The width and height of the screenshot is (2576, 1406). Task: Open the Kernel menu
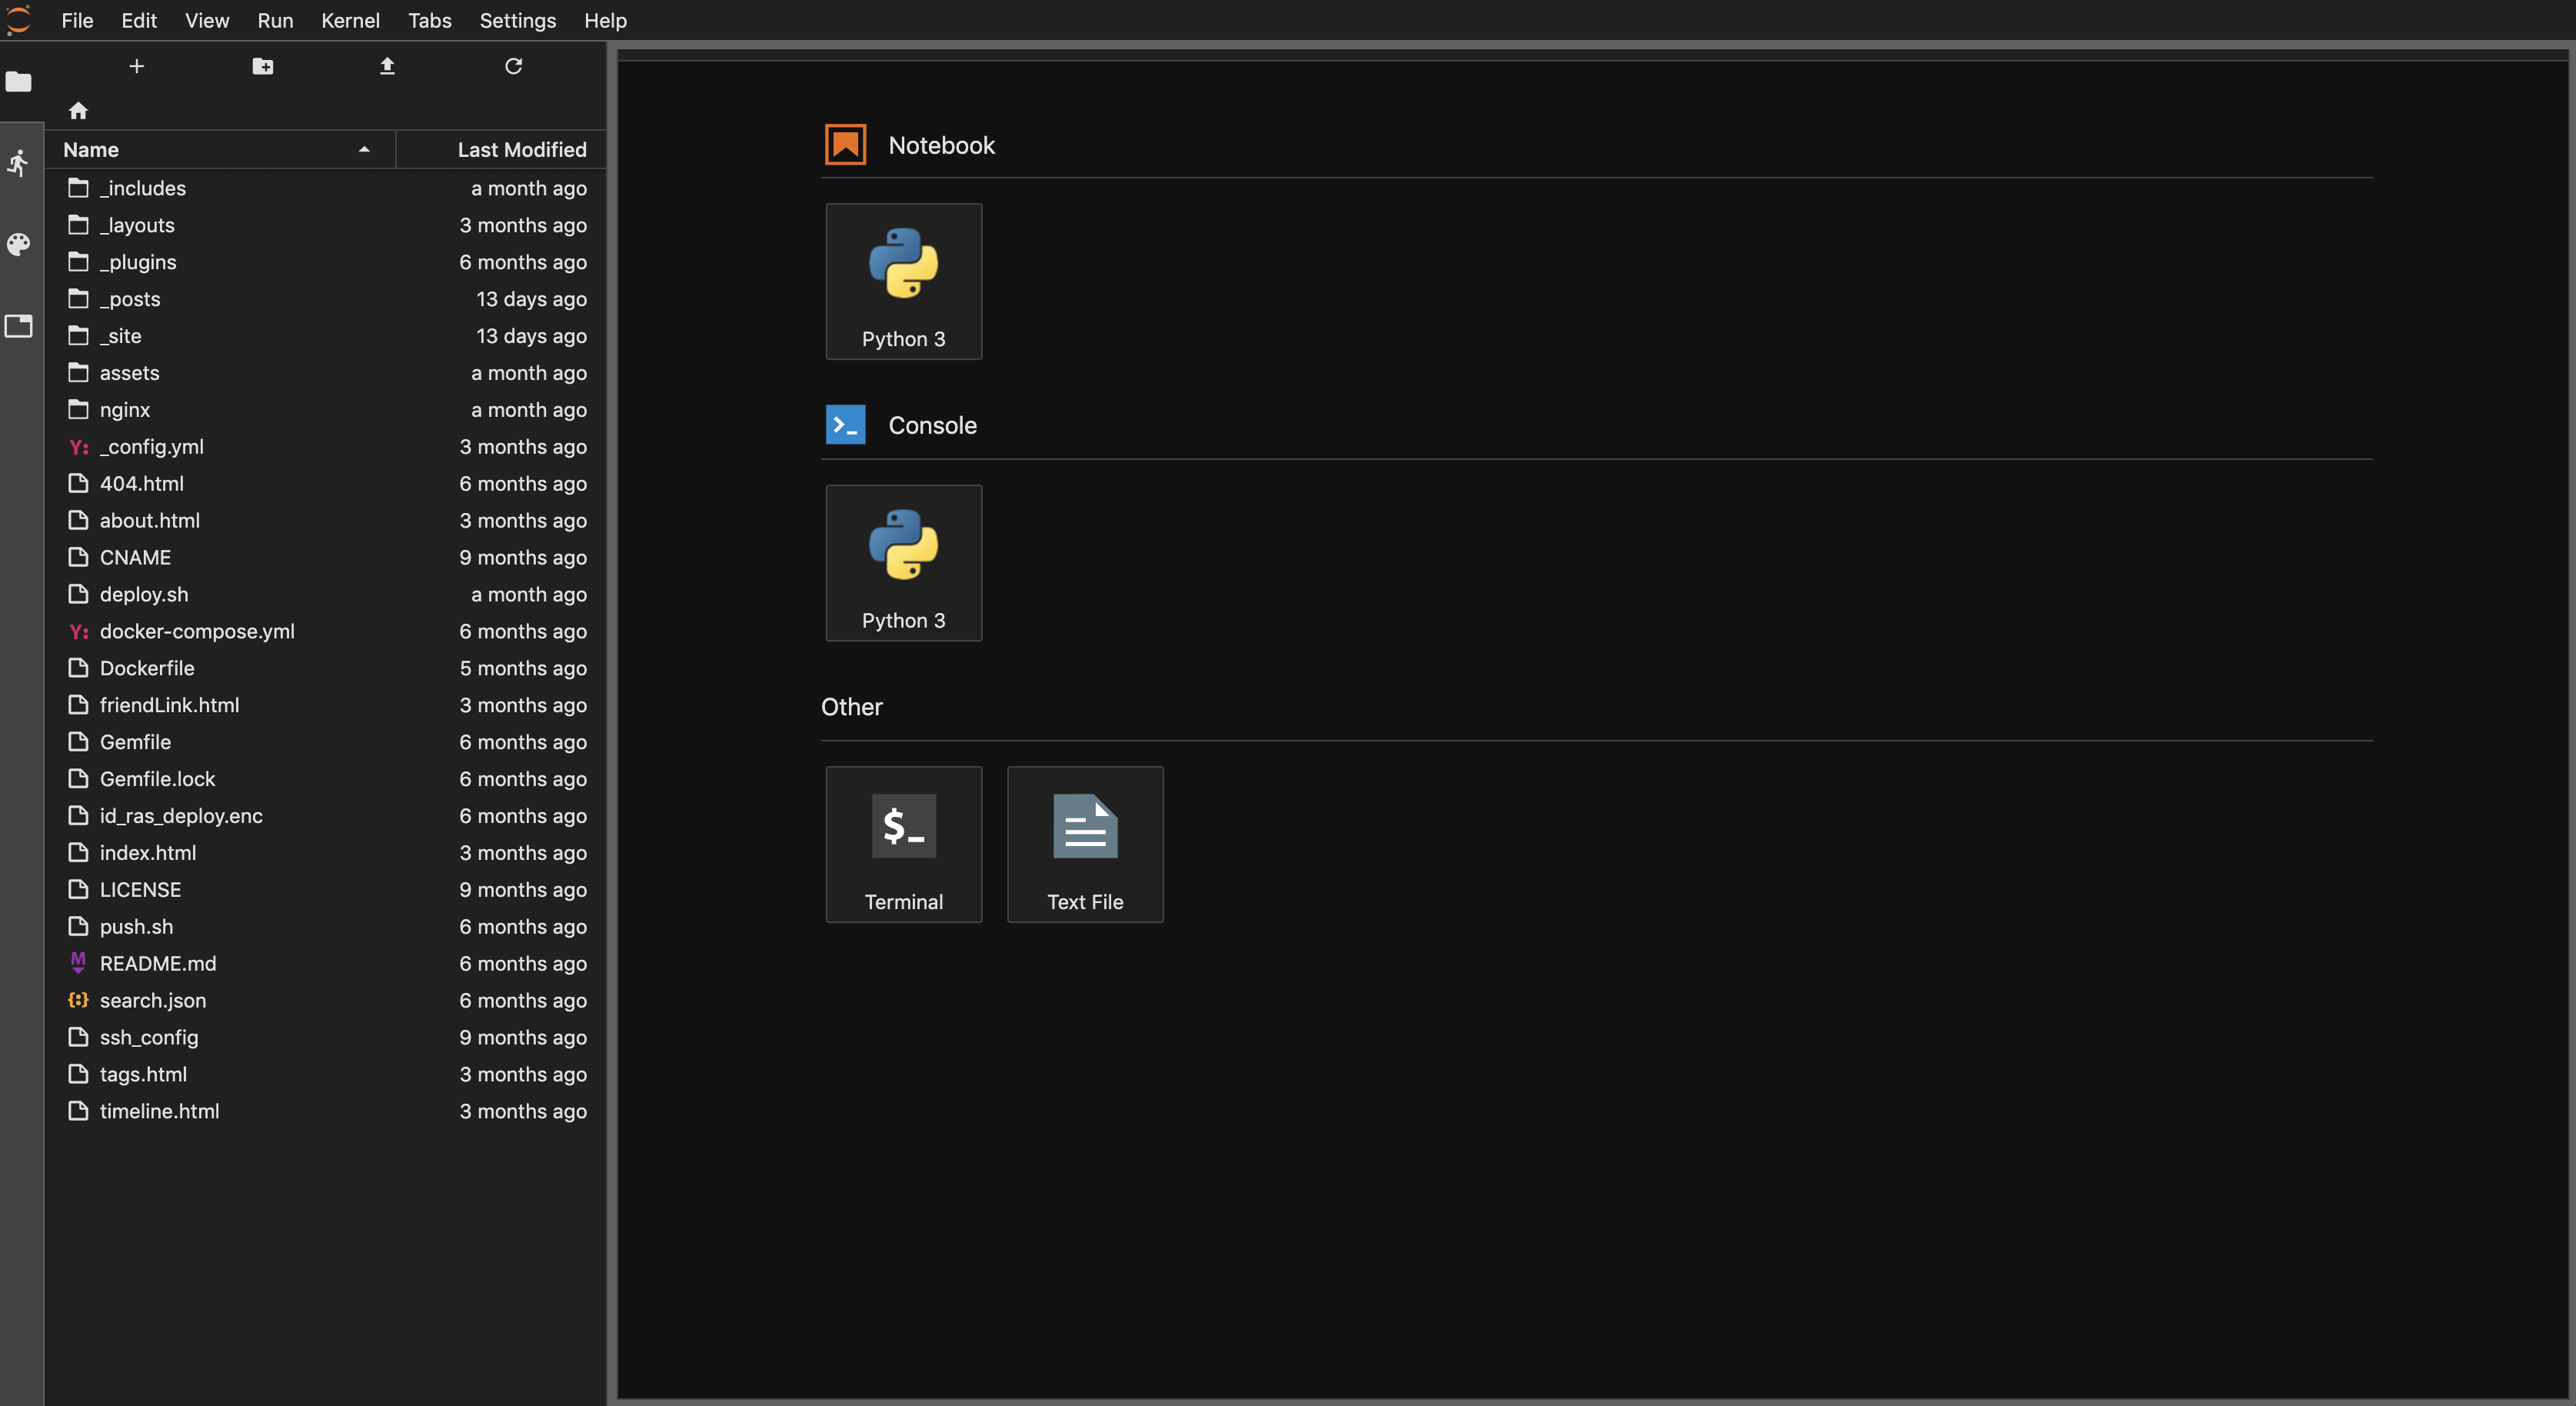(349, 20)
